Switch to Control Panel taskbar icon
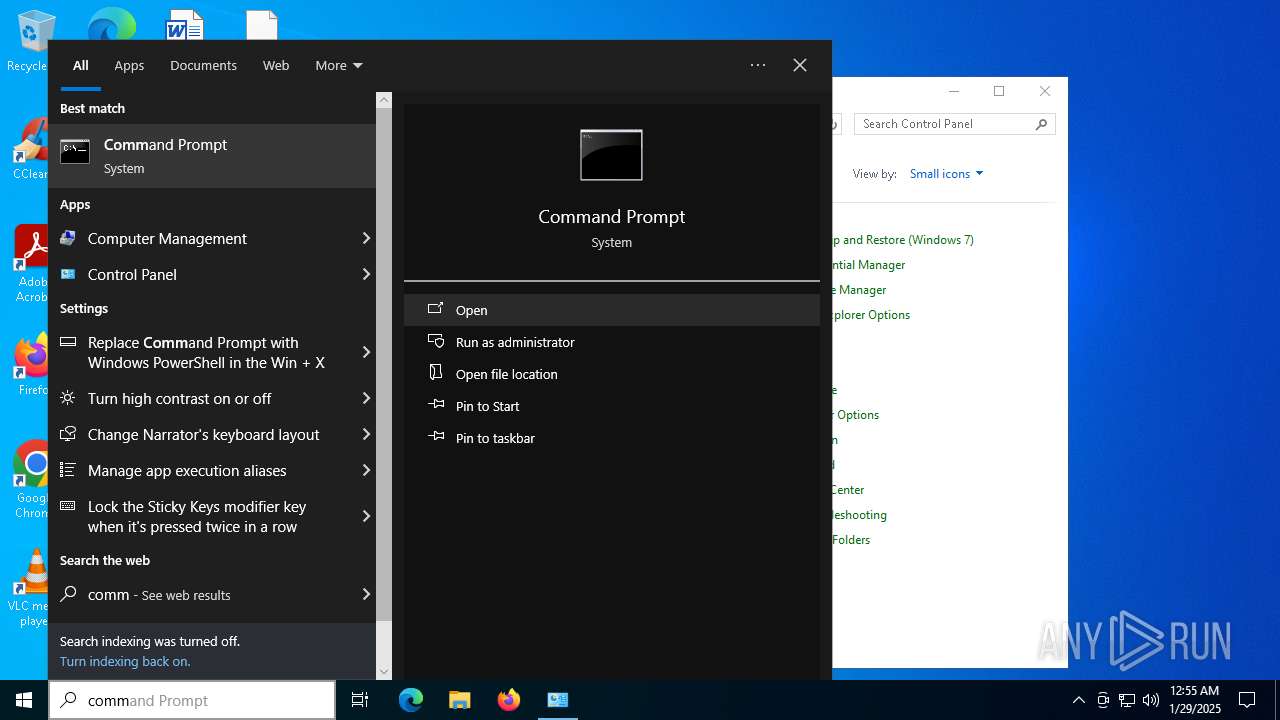 click(x=557, y=700)
